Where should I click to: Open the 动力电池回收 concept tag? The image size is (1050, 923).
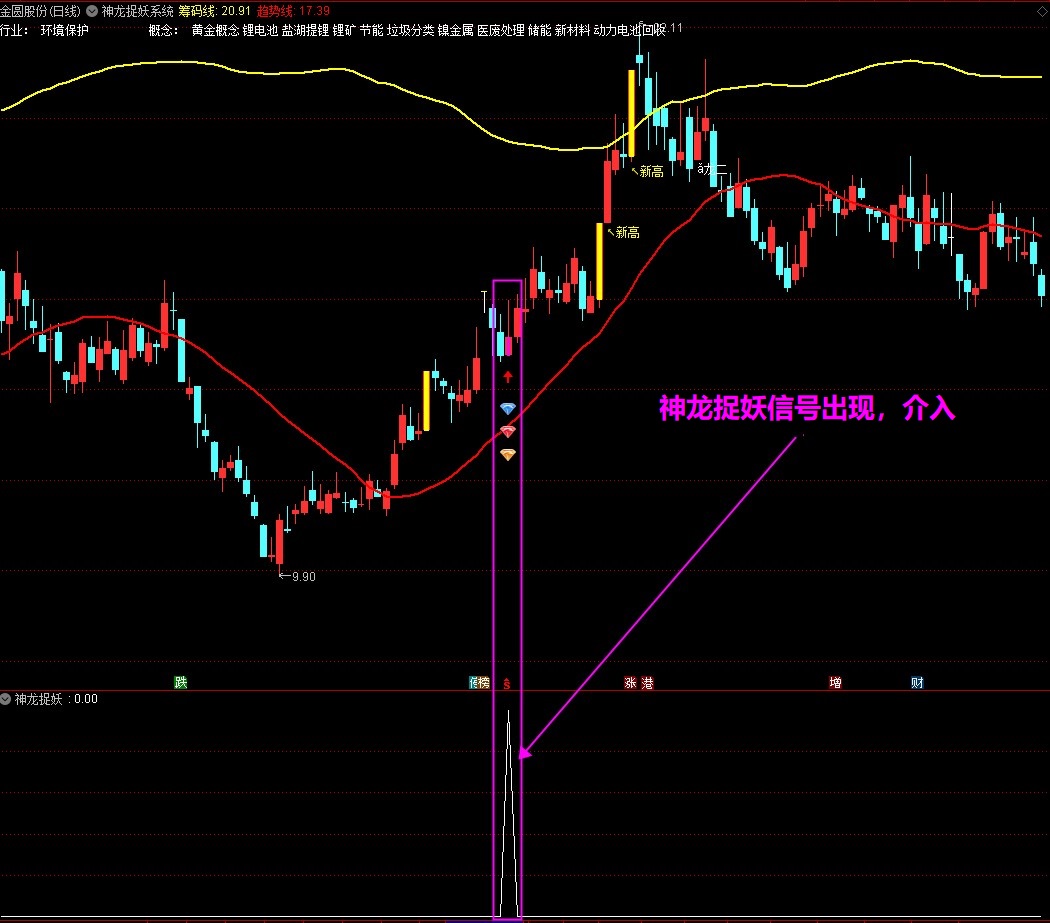(x=629, y=30)
